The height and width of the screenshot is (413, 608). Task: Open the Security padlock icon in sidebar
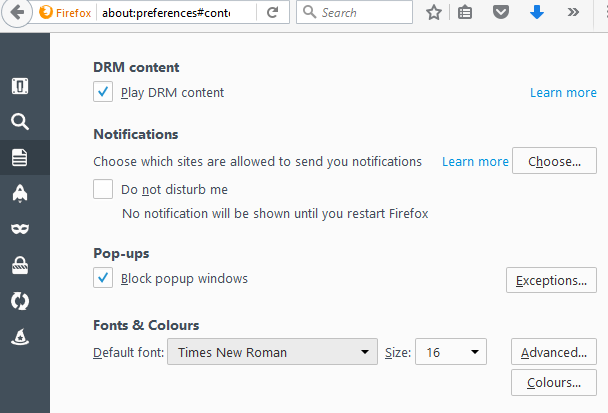20,265
